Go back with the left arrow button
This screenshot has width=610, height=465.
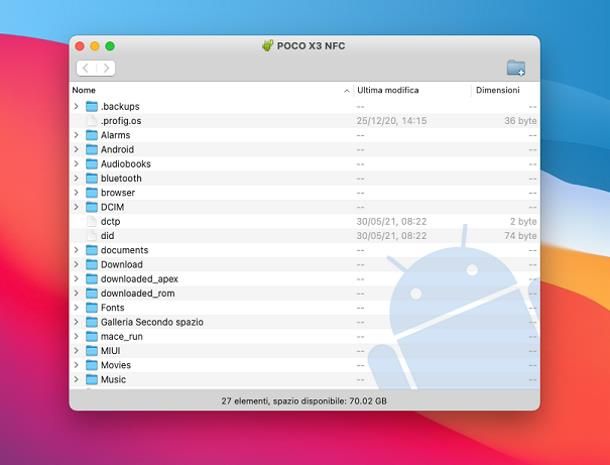tap(86, 68)
